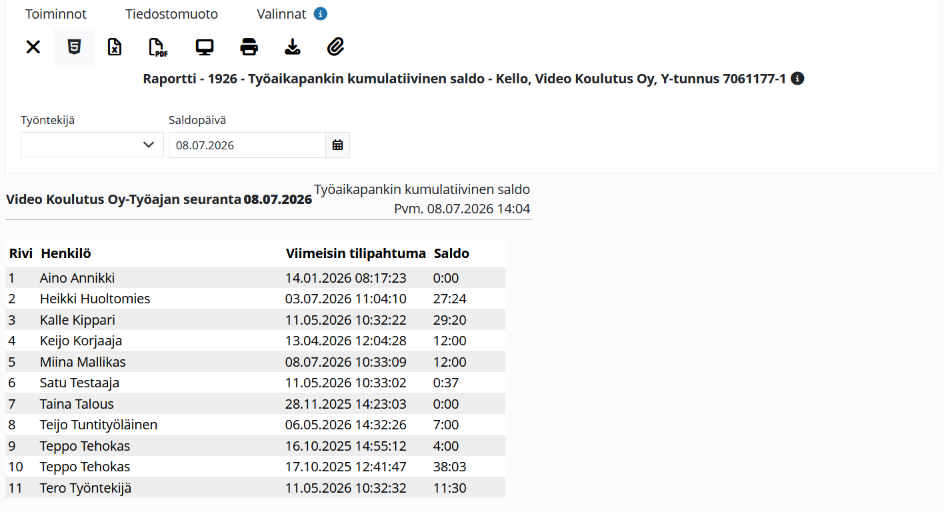Open info icon after the Y-tunnus report title
Viewport: 944px width, 513px height.
[x=797, y=79]
